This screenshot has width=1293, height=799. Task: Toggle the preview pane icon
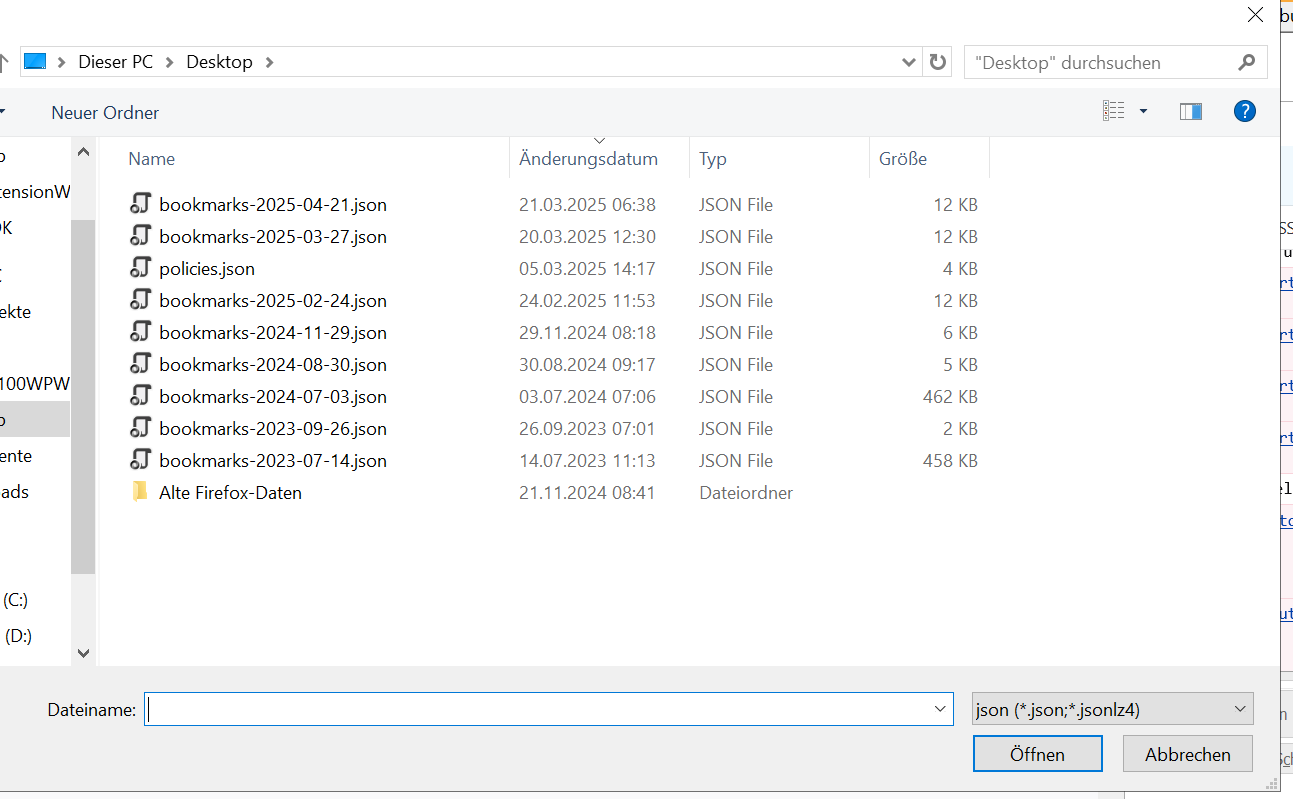coord(1190,112)
